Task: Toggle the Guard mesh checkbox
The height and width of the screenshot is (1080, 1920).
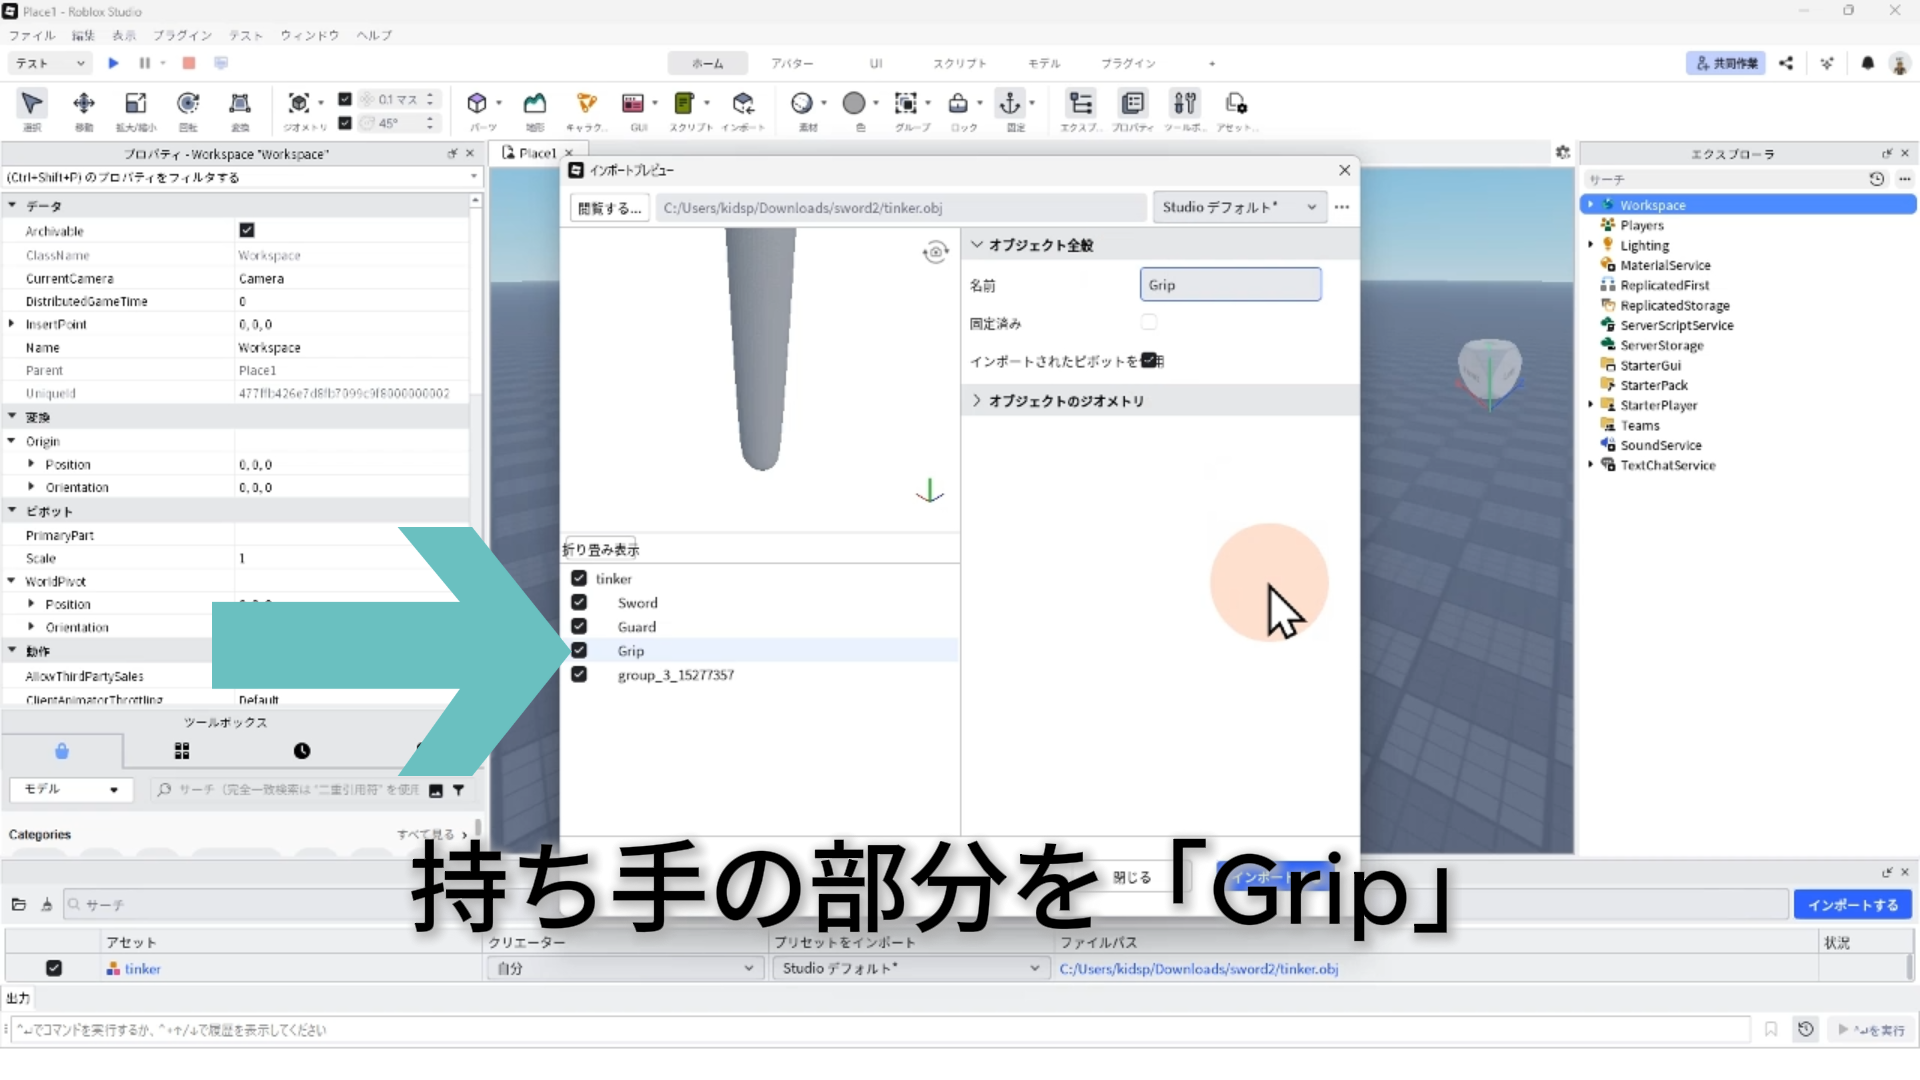Action: (579, 627)
